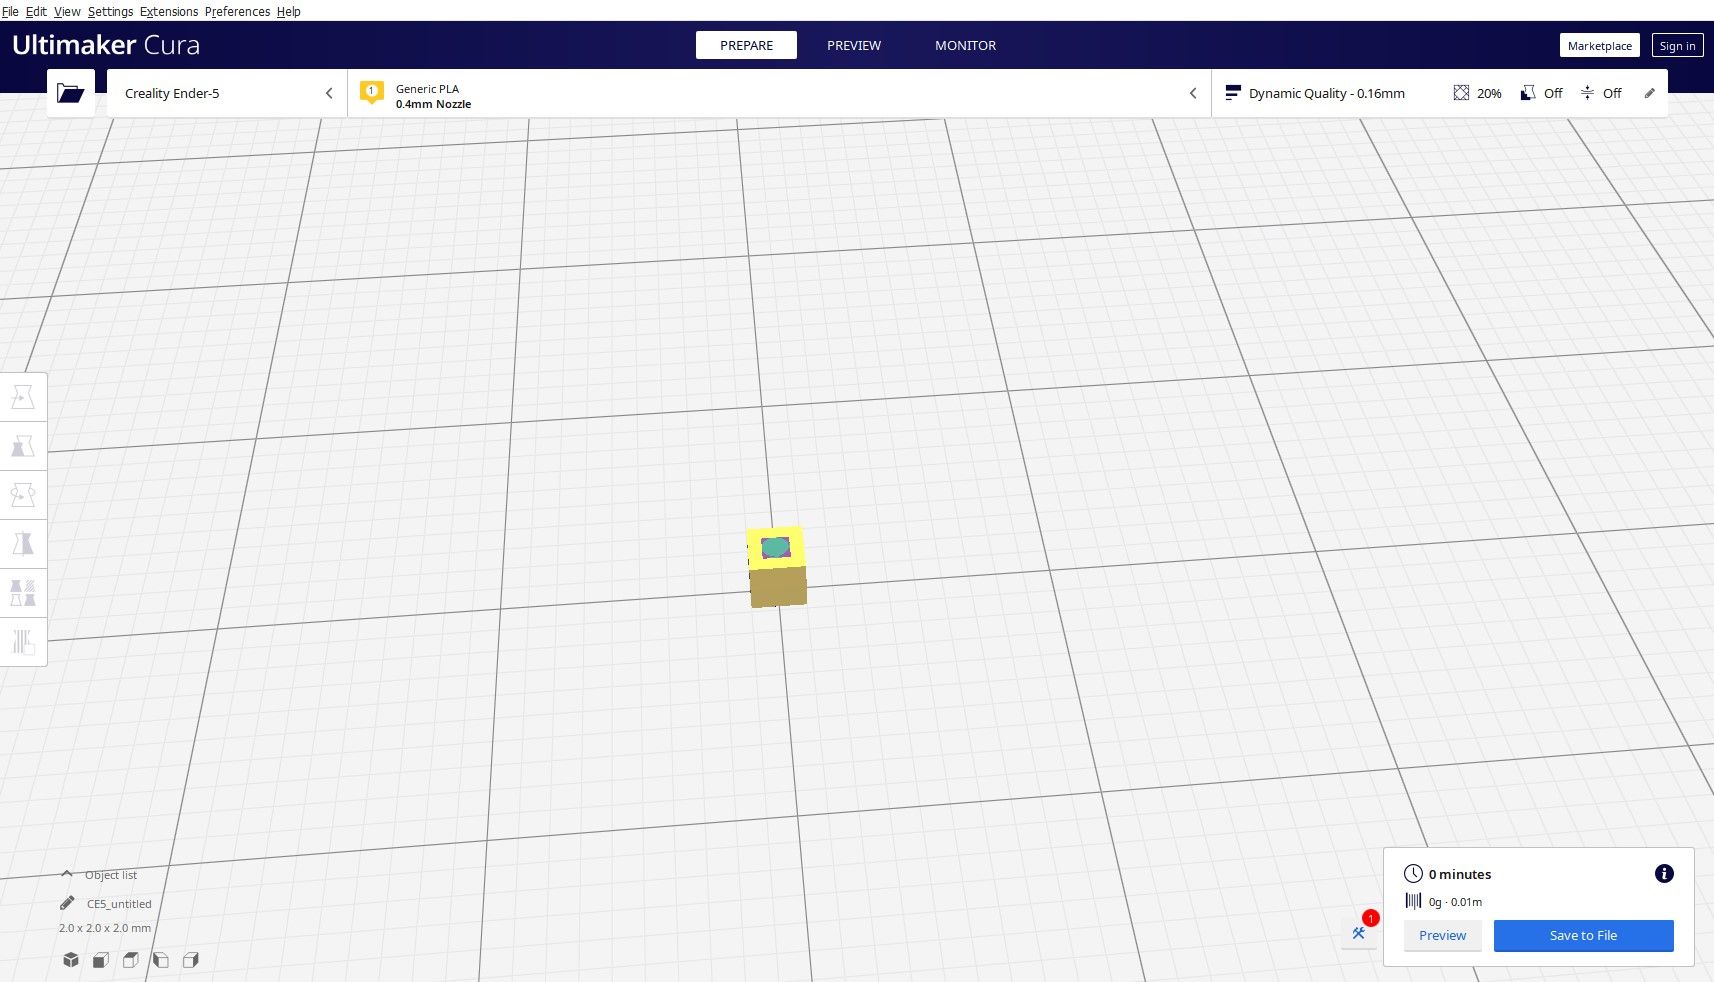Open the Marketplace

coord(1599,45)
